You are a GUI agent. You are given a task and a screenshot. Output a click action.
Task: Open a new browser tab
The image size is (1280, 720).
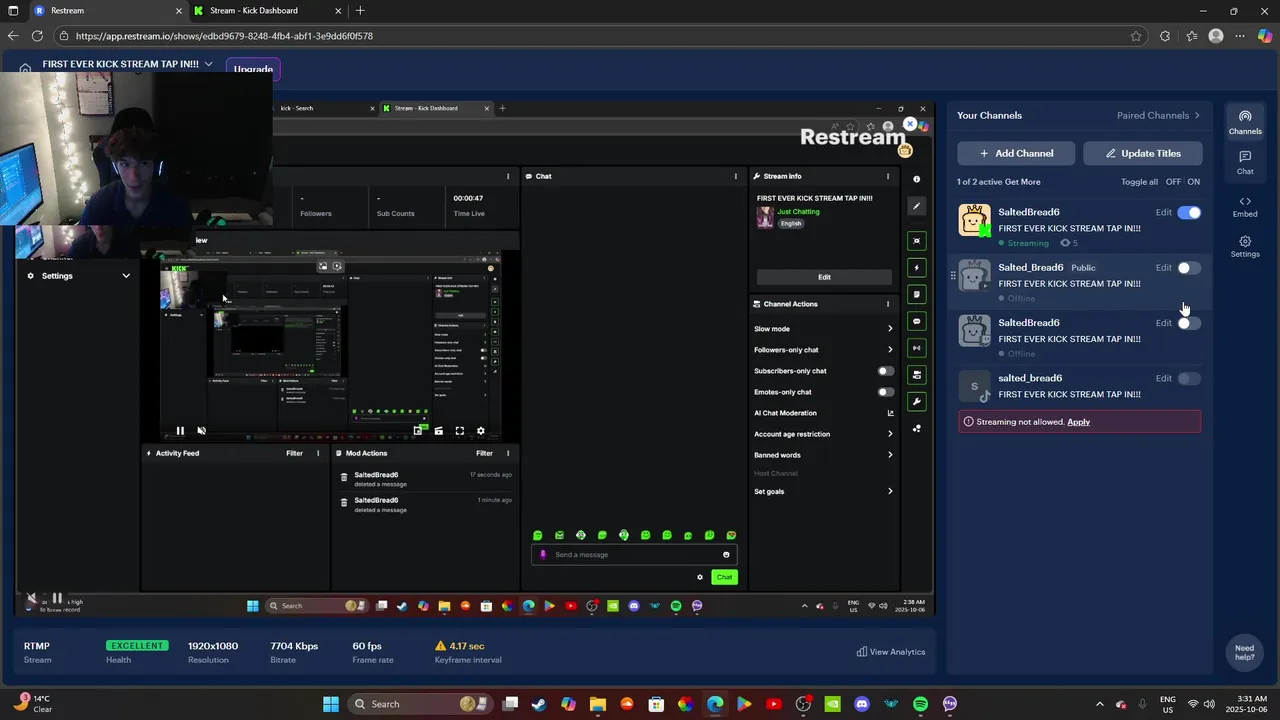click(x=360, y=11)
